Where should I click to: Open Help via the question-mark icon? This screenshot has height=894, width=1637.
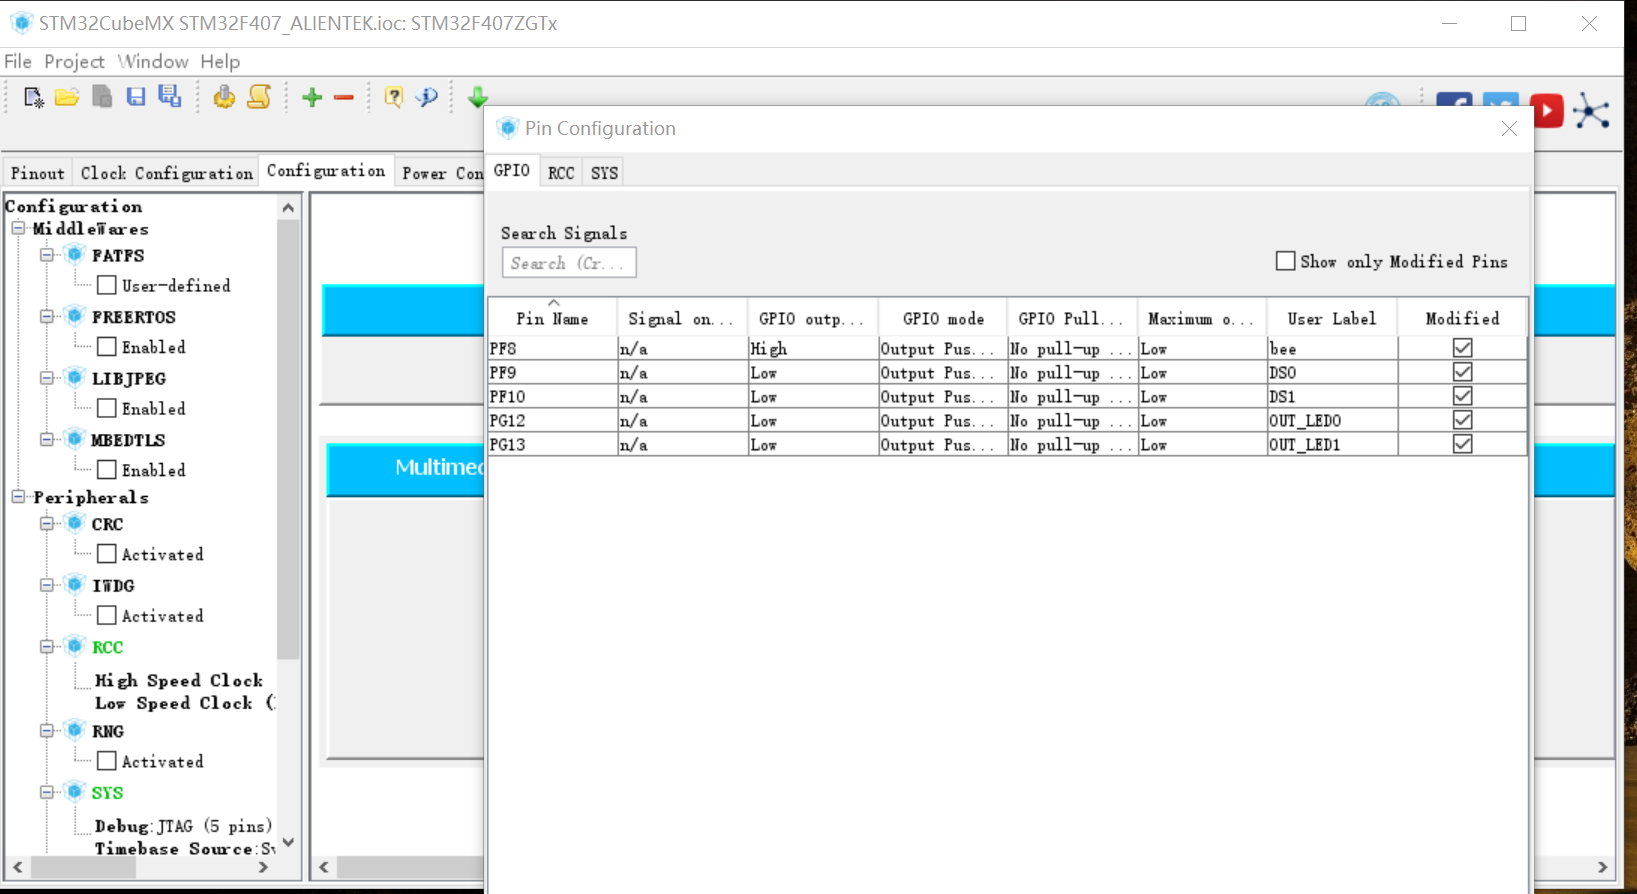[x=394, y=97]
